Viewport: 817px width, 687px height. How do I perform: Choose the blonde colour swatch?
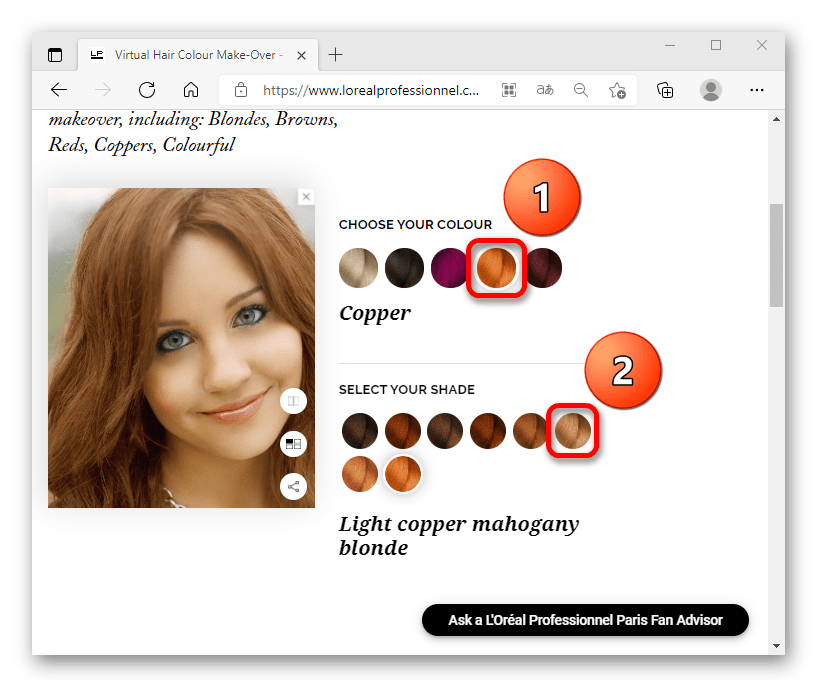pyautogui.click(x=358, y=268)
